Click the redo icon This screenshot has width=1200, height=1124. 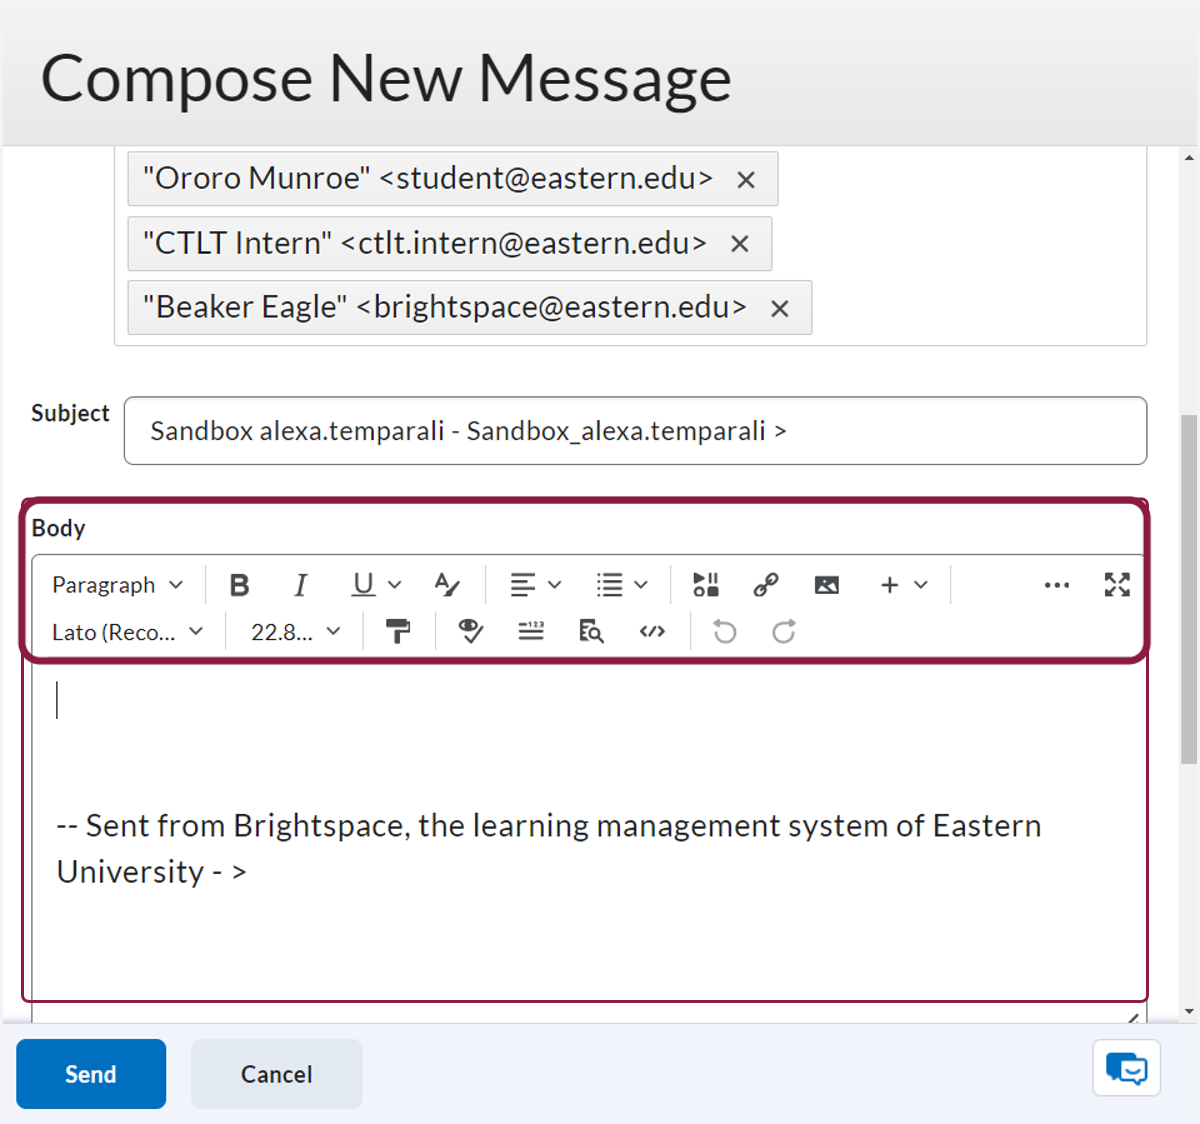[x=784, y=632]
